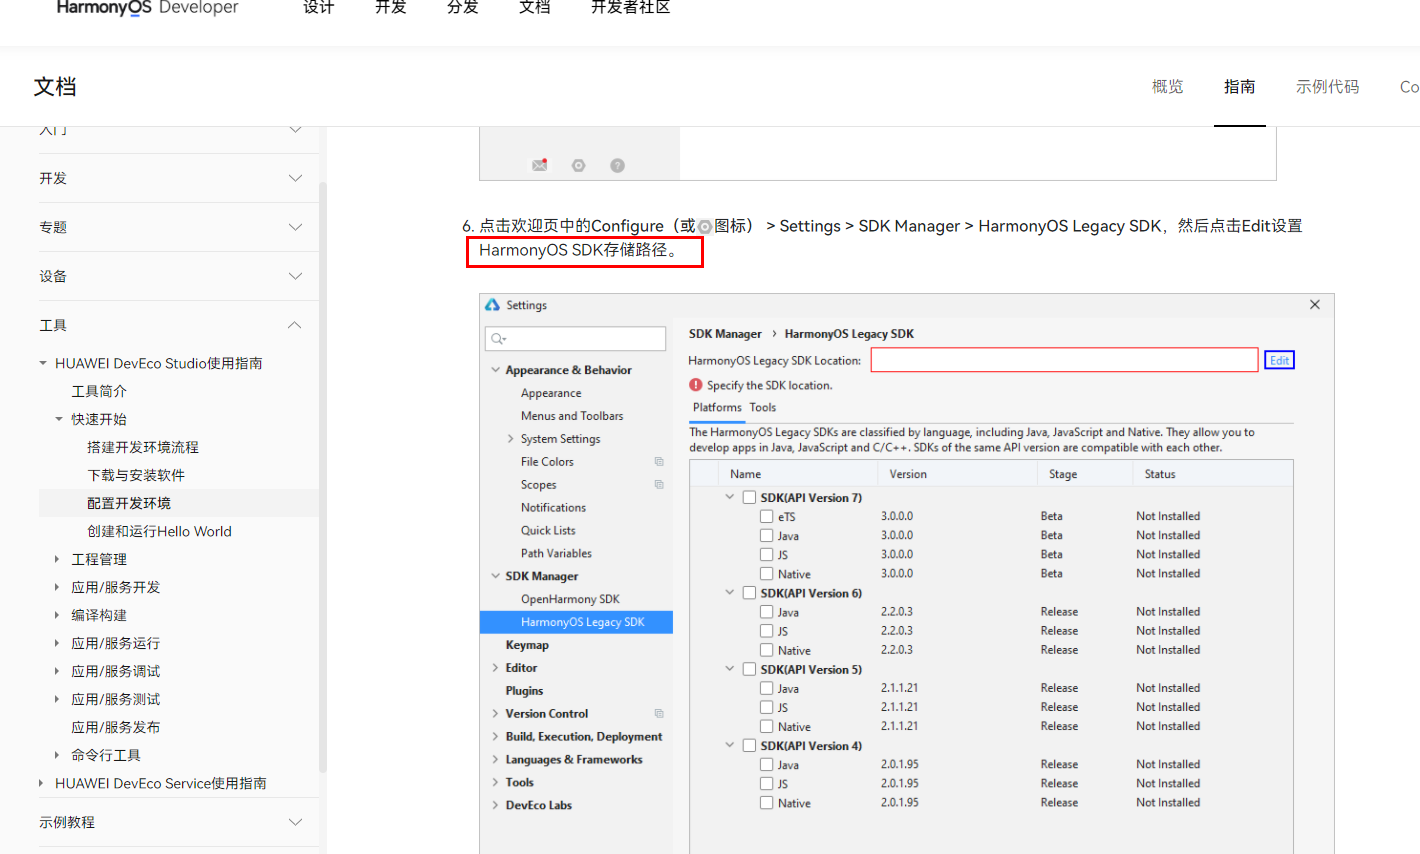Collapse the 工具 sidebar section
Screen dimensions: 1420x854
tap(295, 325)
